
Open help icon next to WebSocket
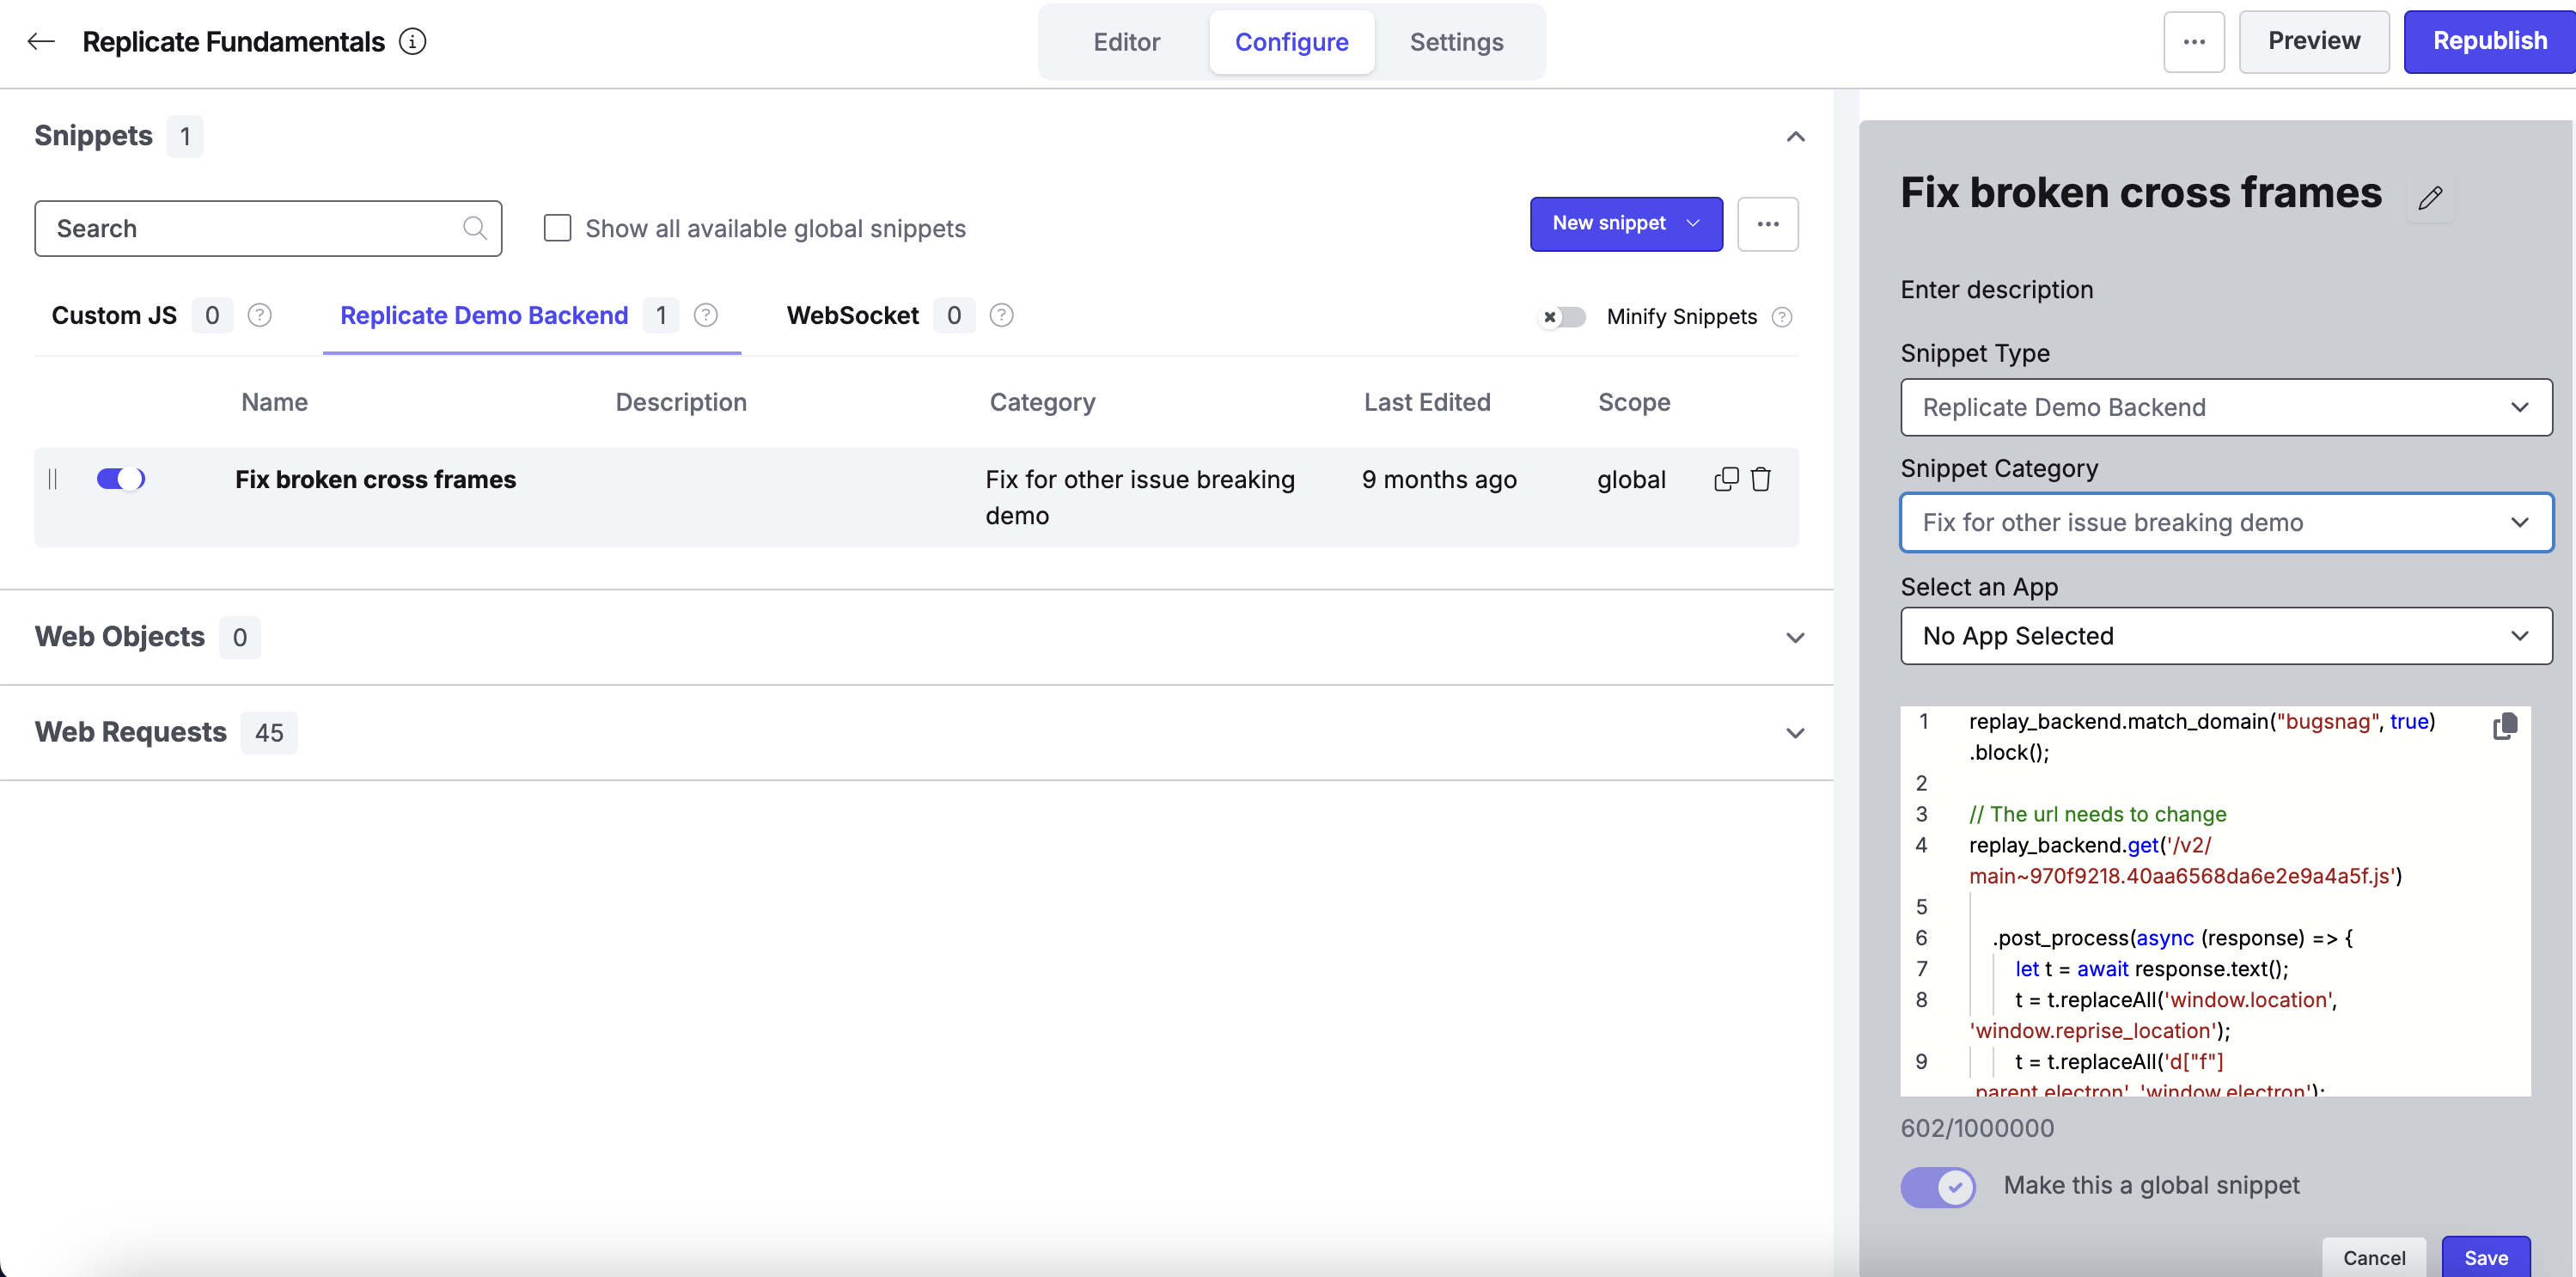coord(1001,315)
